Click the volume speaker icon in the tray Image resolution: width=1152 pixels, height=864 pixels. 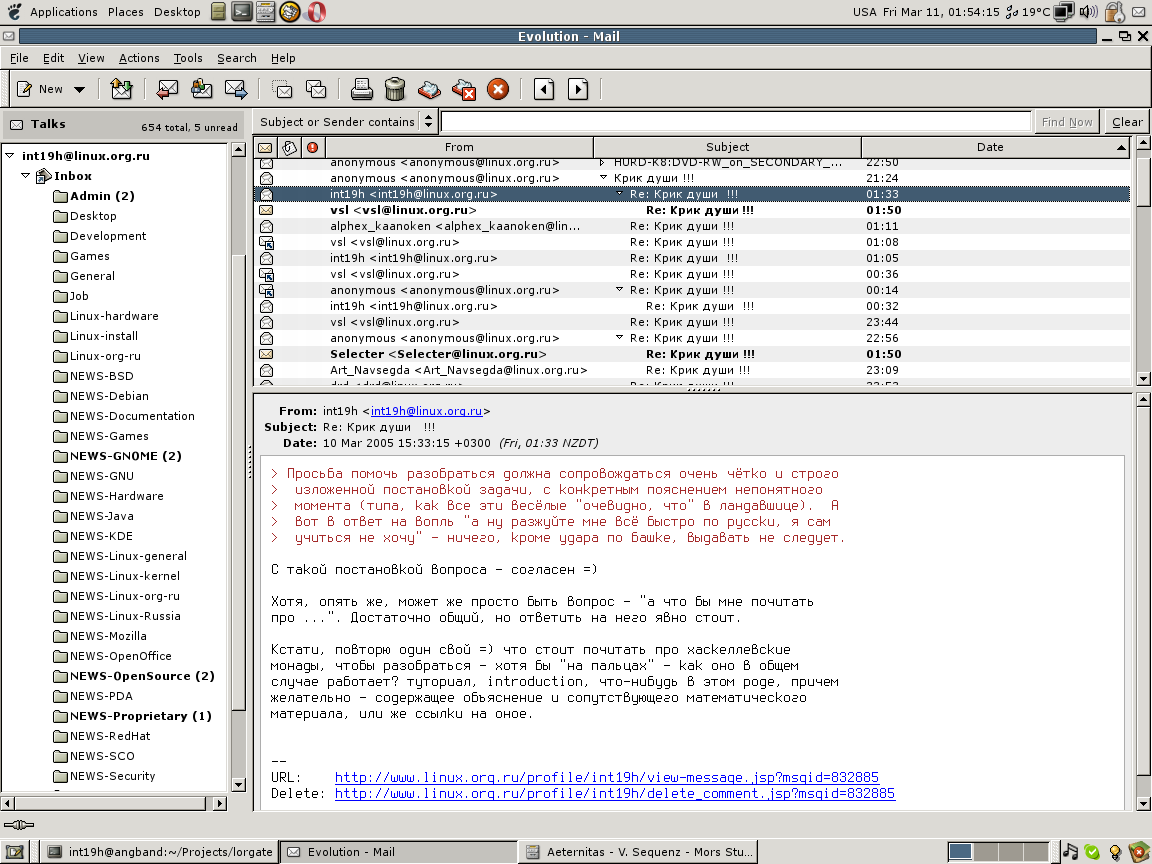(x=1088, y=12)
